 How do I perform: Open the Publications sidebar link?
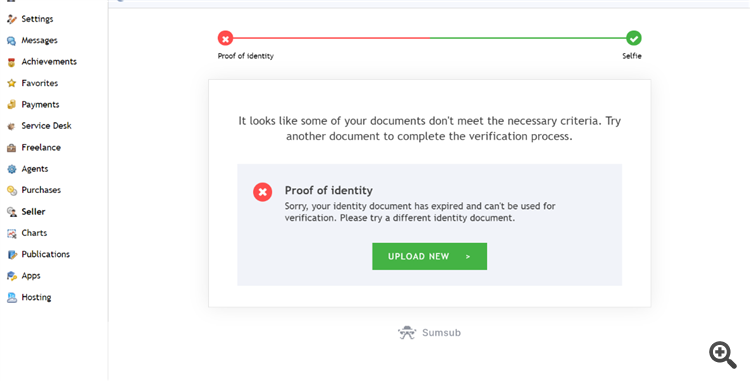click(45, 254)
